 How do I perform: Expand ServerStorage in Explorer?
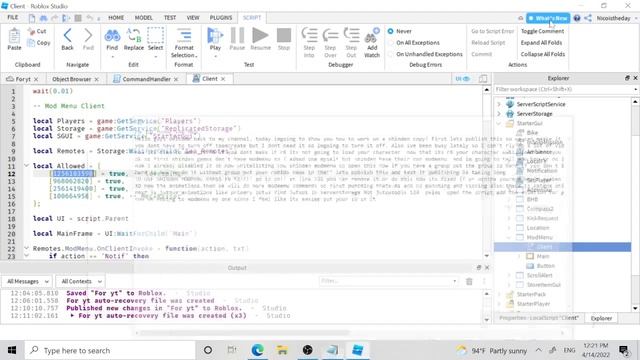(x=499, y=114)
